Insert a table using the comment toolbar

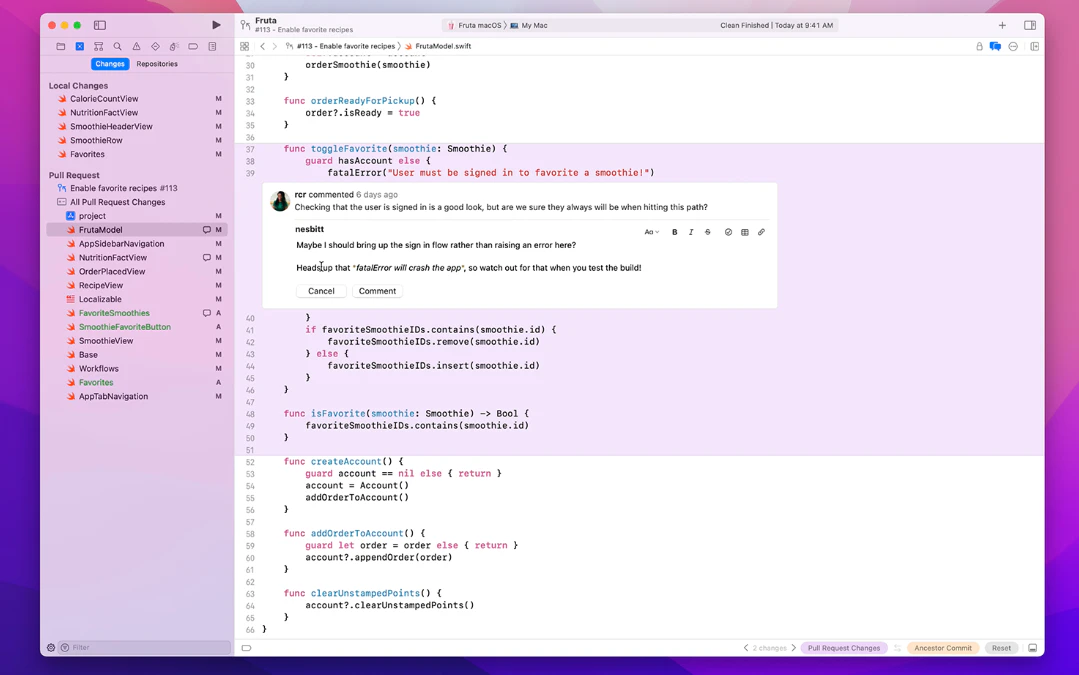[745, 232]
